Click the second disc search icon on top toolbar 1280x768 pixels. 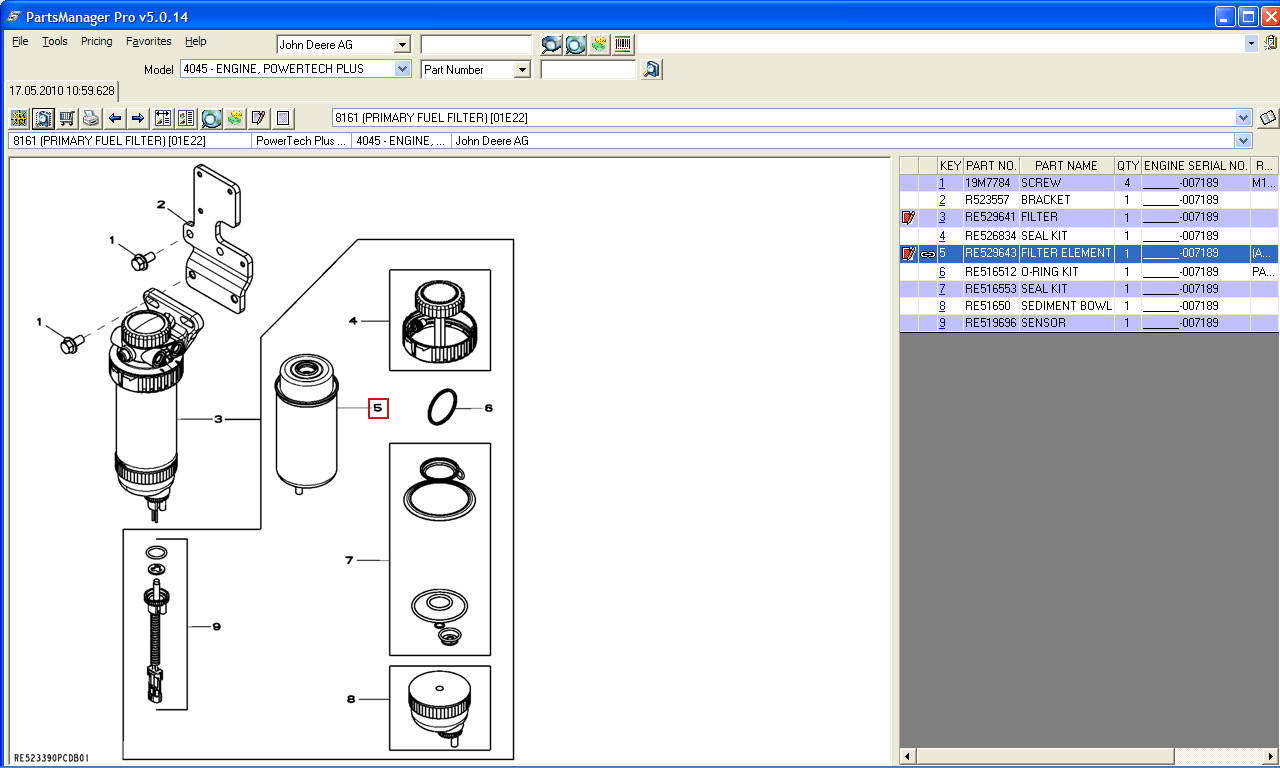[x=576, y=44]
